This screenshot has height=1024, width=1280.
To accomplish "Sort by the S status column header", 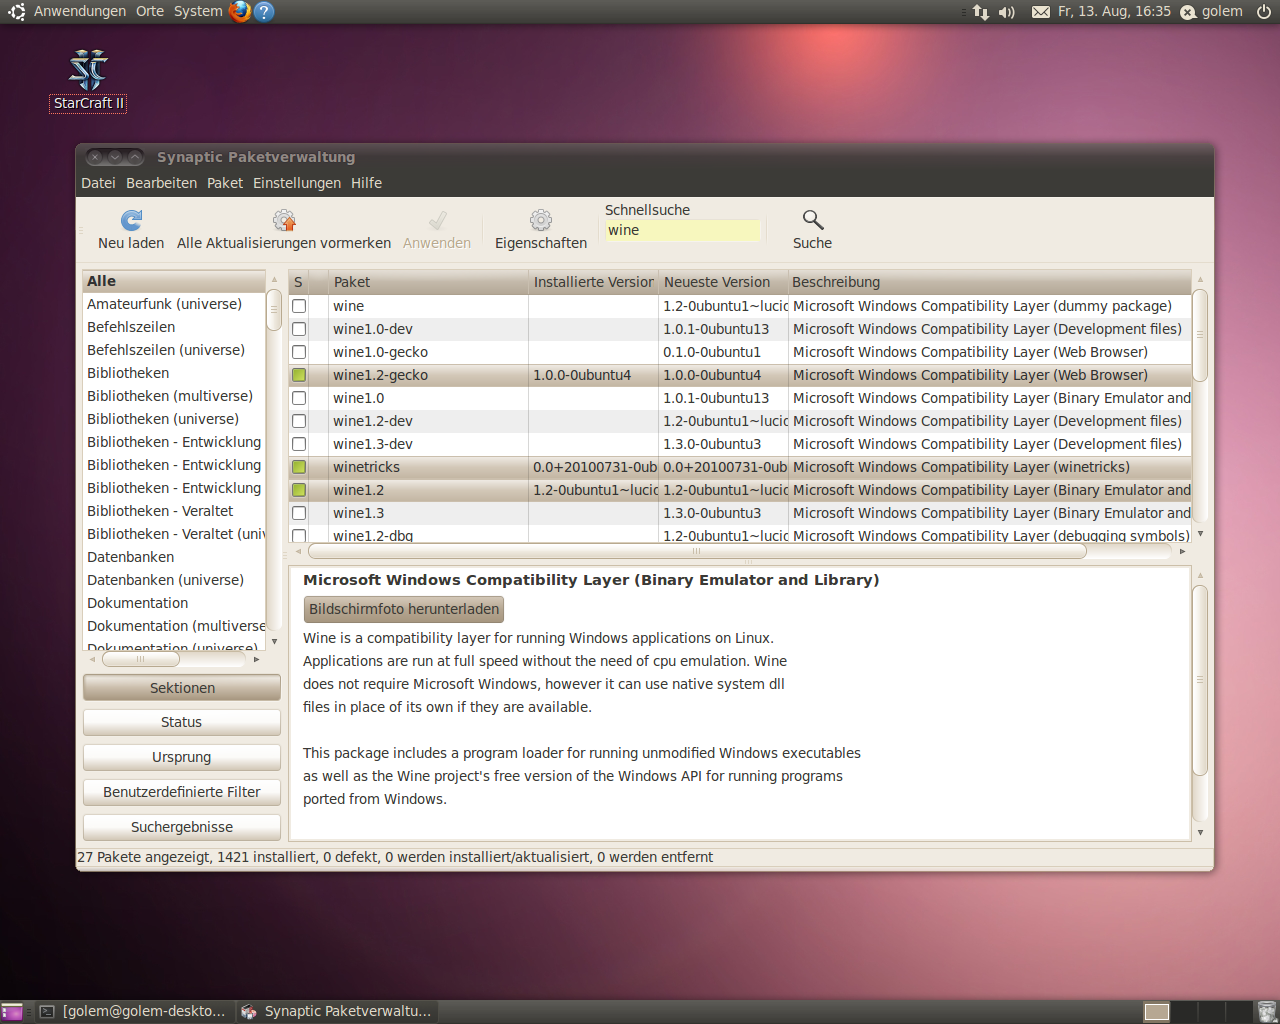I will point(299,282).
